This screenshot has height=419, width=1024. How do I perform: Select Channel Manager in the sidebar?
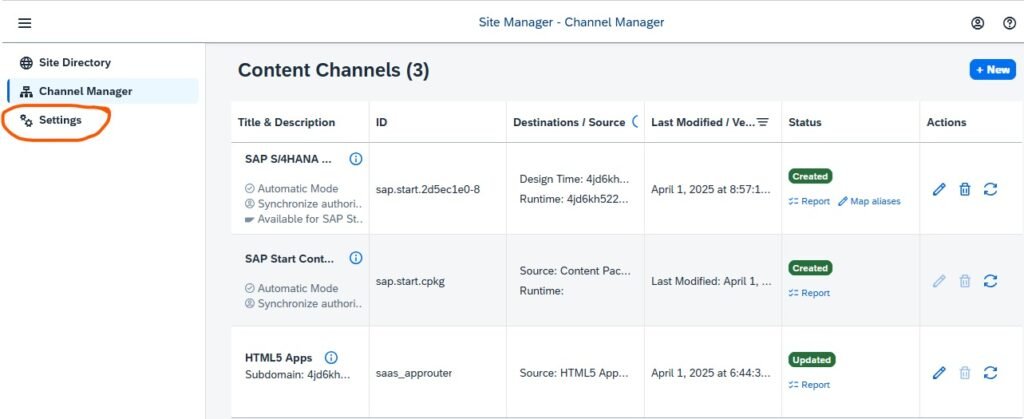[85, 91]
